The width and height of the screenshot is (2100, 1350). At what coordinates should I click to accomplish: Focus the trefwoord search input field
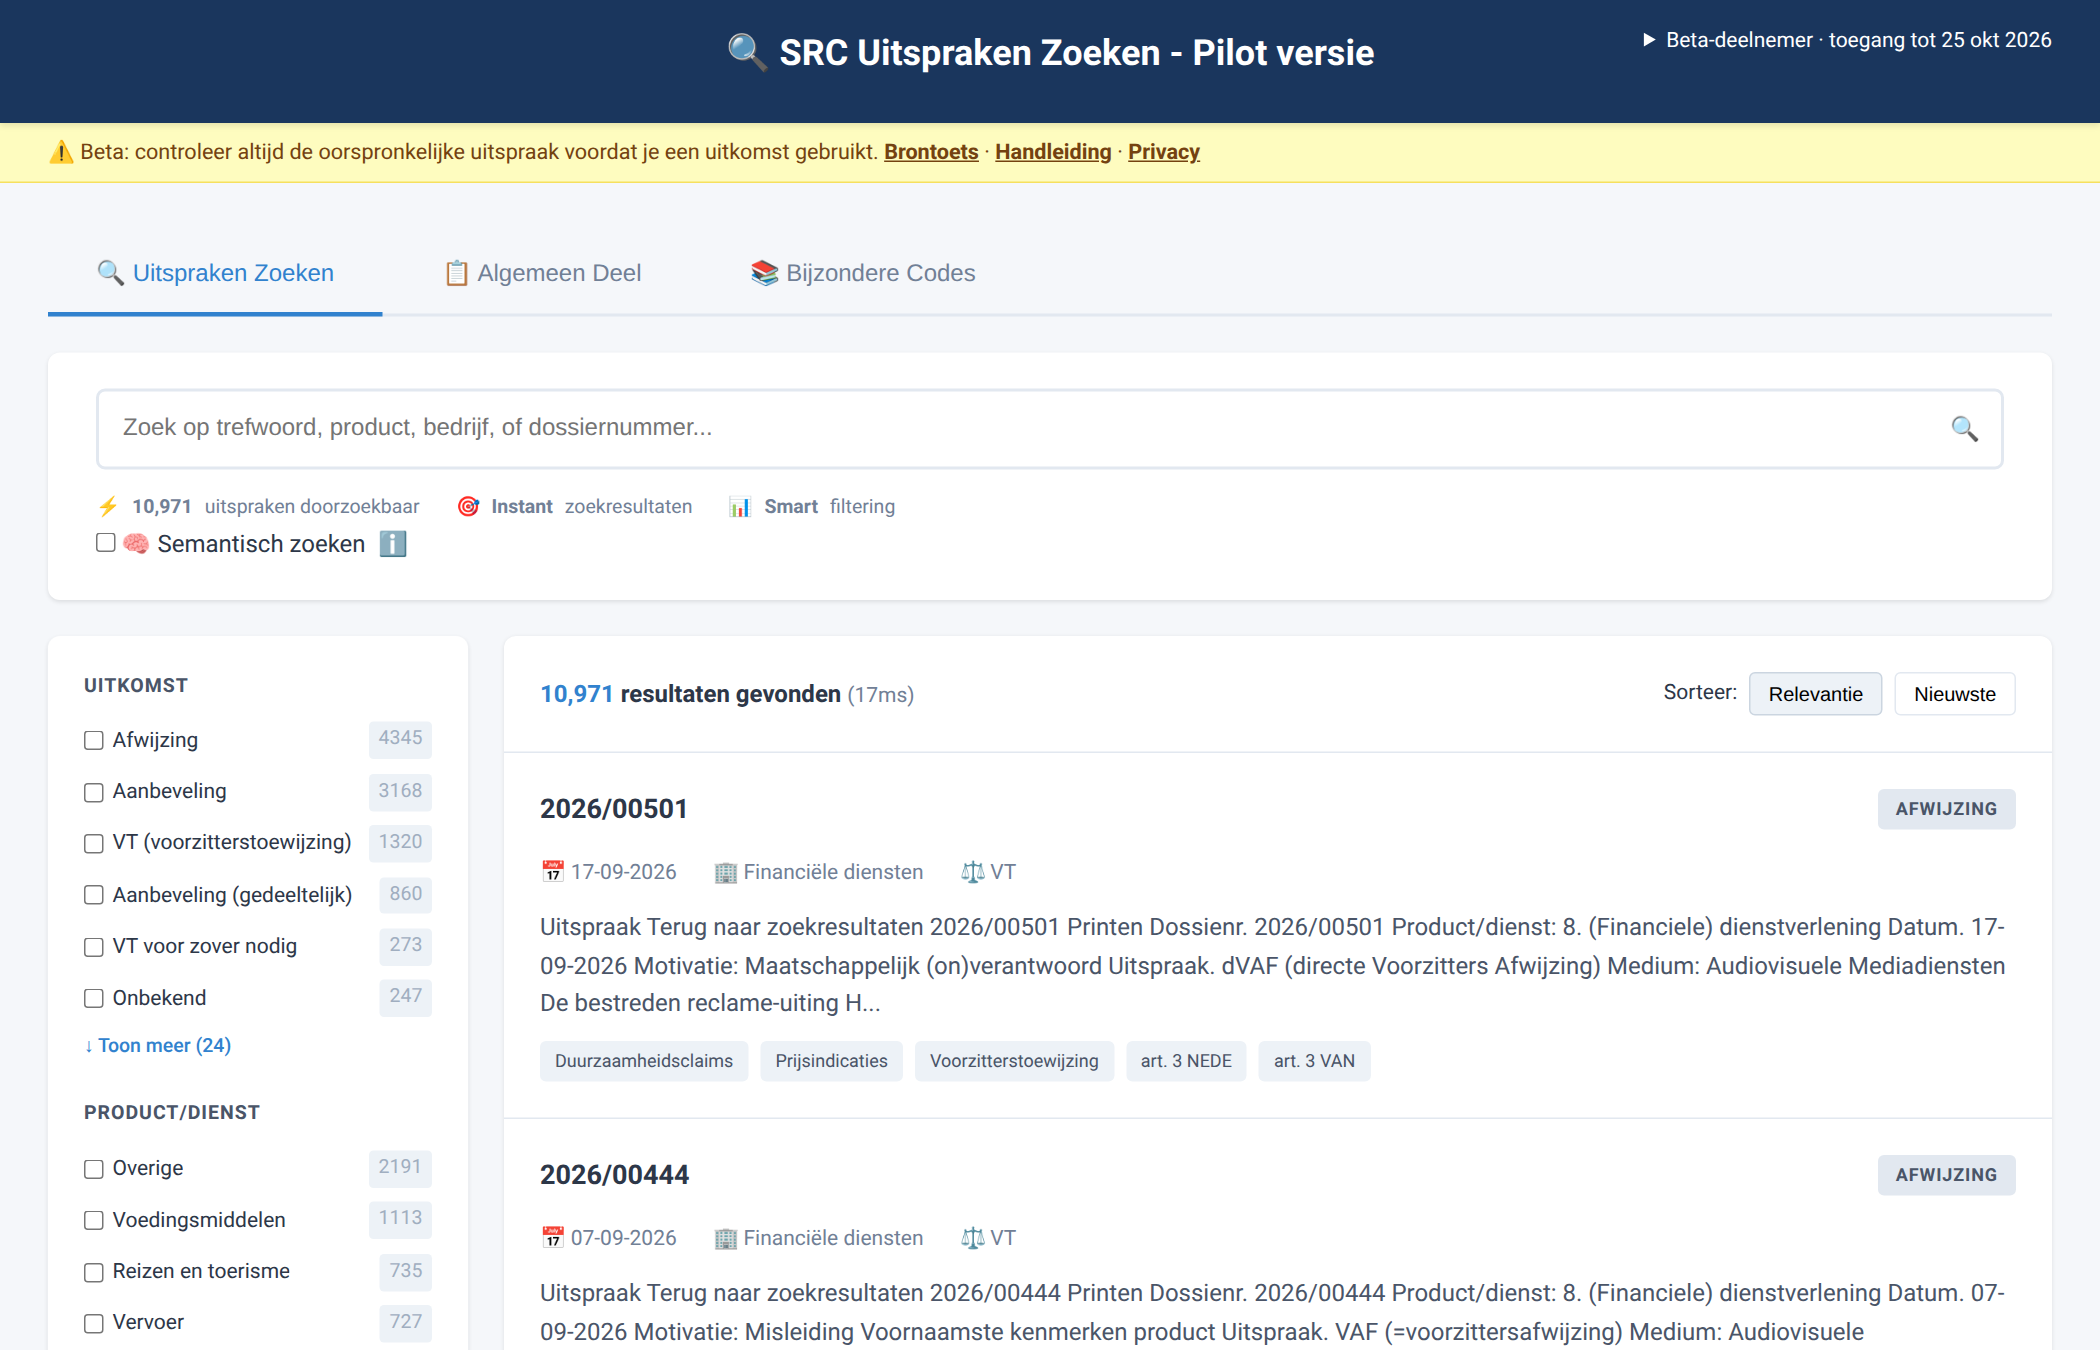click(x=1049, y=429)
